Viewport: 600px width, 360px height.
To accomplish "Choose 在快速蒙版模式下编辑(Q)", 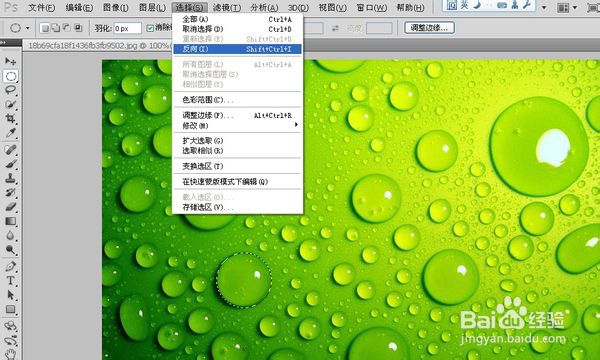I will [237, 182].
